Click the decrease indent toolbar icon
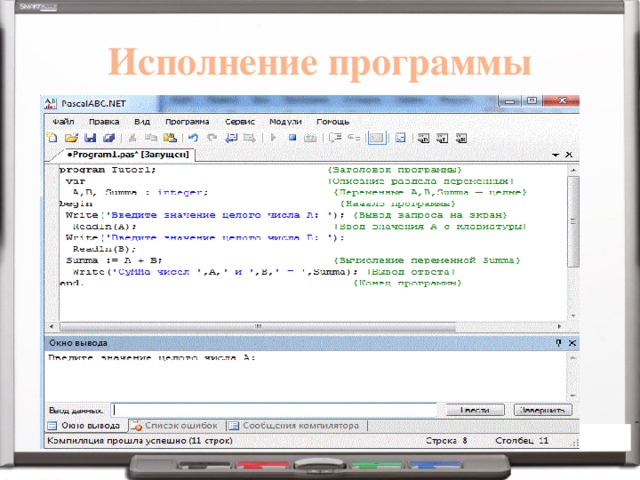Viewport: 640px width, 480px height. [354, 138]
